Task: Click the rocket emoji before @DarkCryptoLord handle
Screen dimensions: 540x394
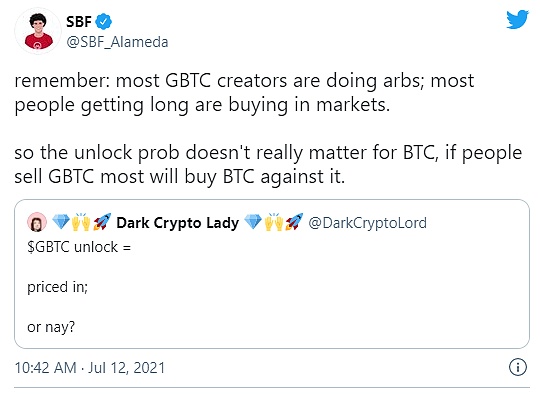Action: [x=294, y=222]
